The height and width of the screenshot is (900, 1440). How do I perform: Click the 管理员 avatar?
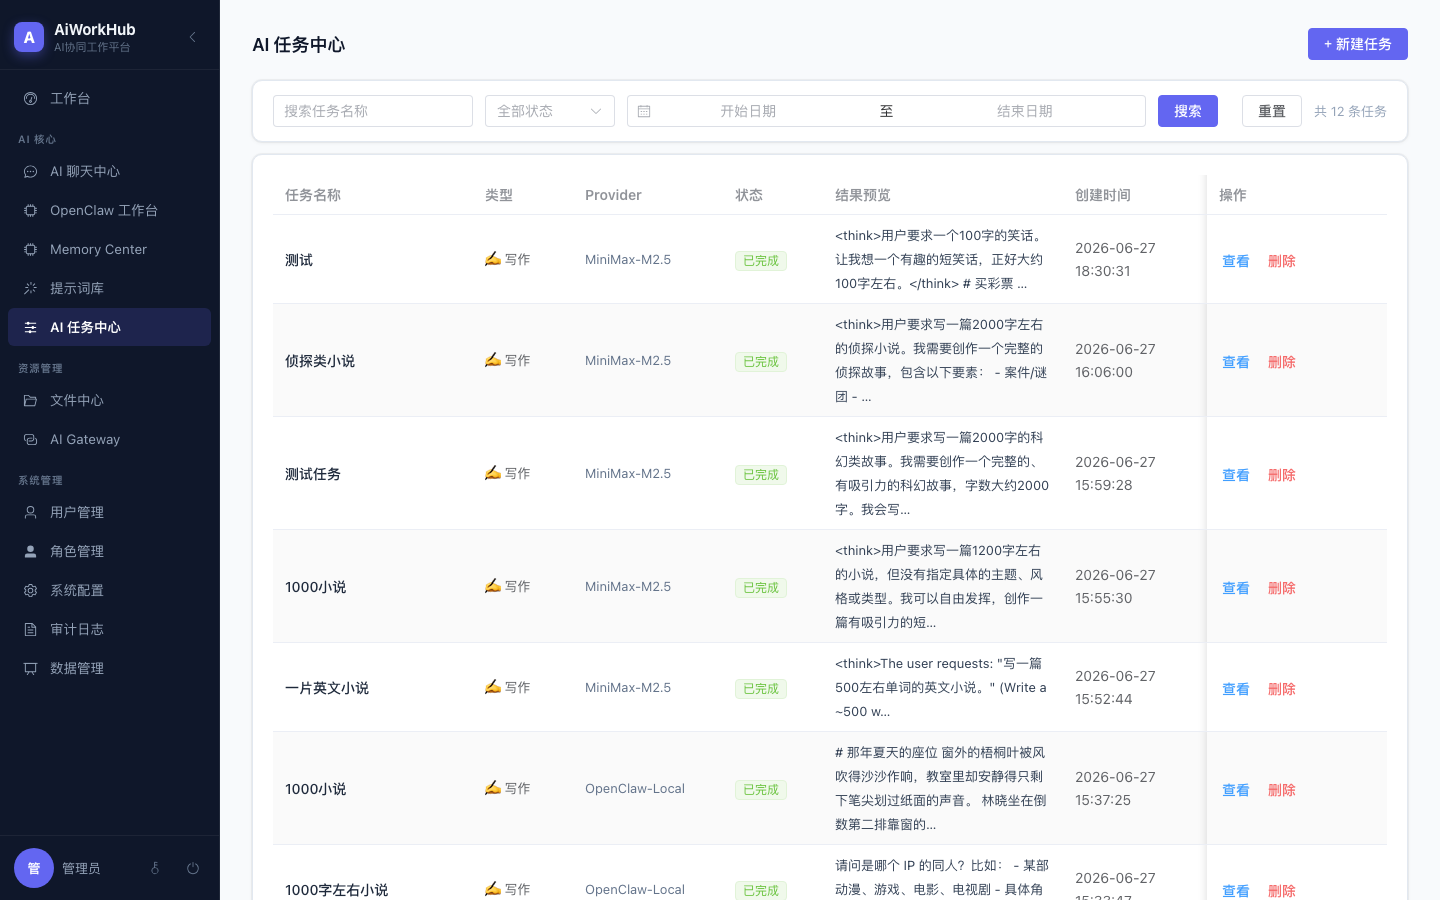pos(34,868)
